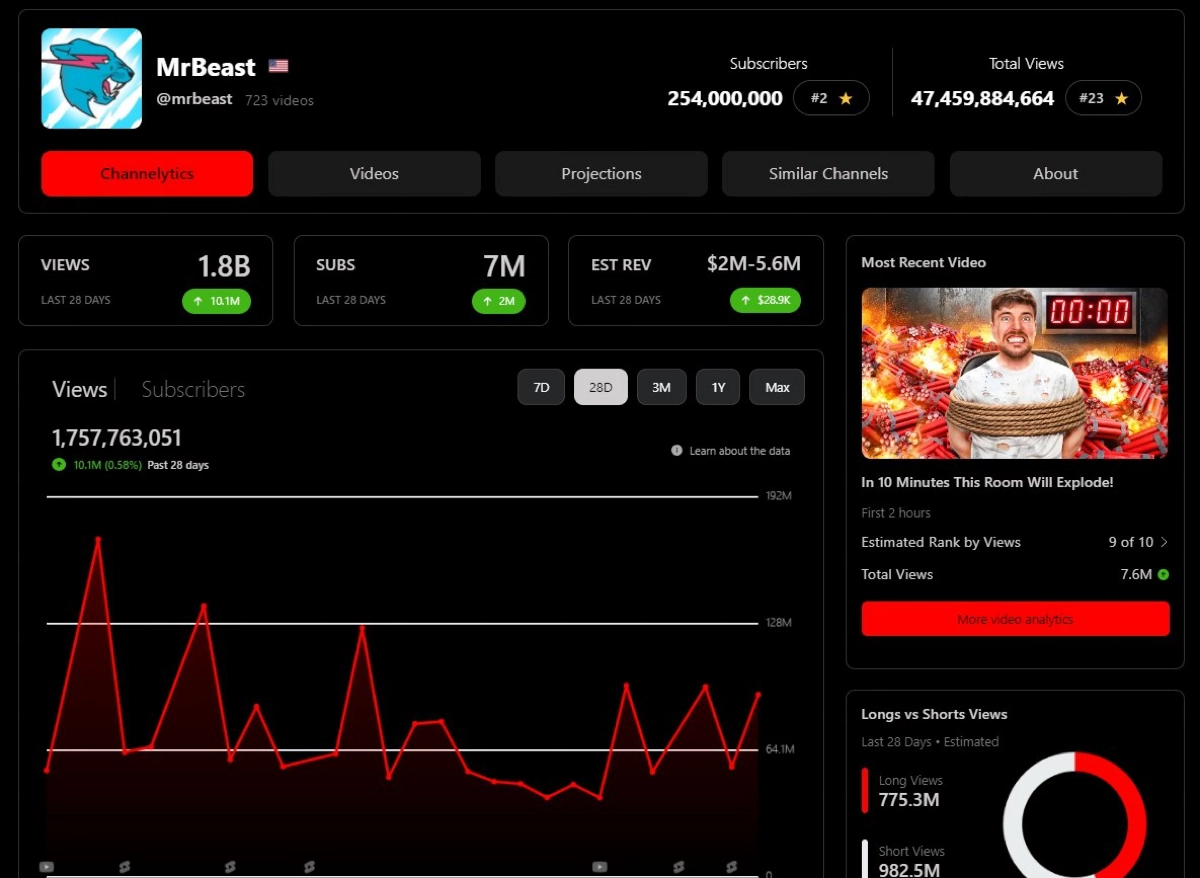Open the most recent video thumbnail

coord(1015,373)
